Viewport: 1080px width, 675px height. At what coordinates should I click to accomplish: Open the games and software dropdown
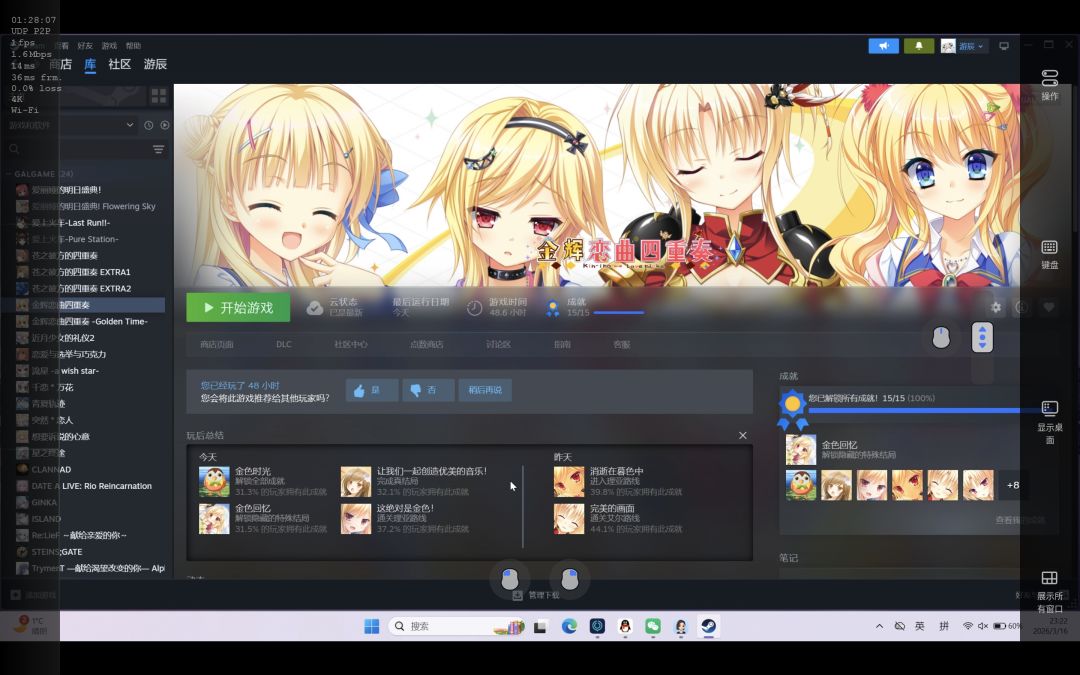pyautogui.click(x=72, y=125)
